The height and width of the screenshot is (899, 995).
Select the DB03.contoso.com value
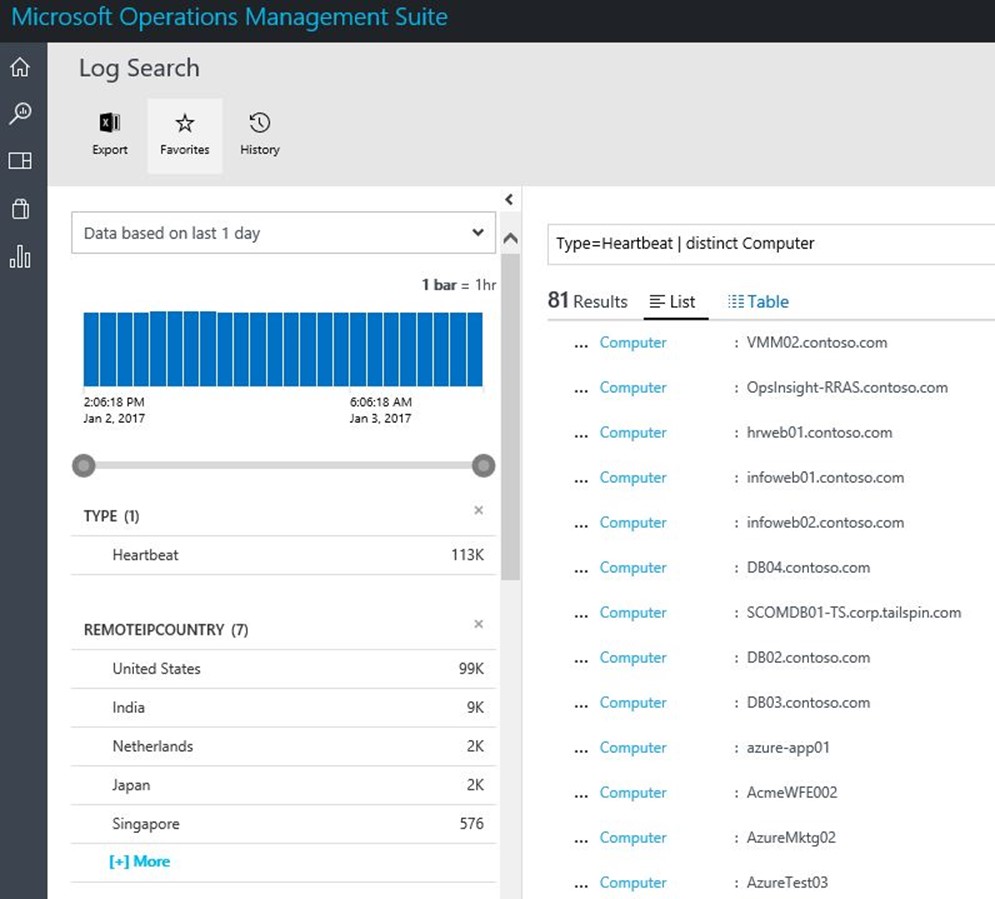[x=808, y=703]
